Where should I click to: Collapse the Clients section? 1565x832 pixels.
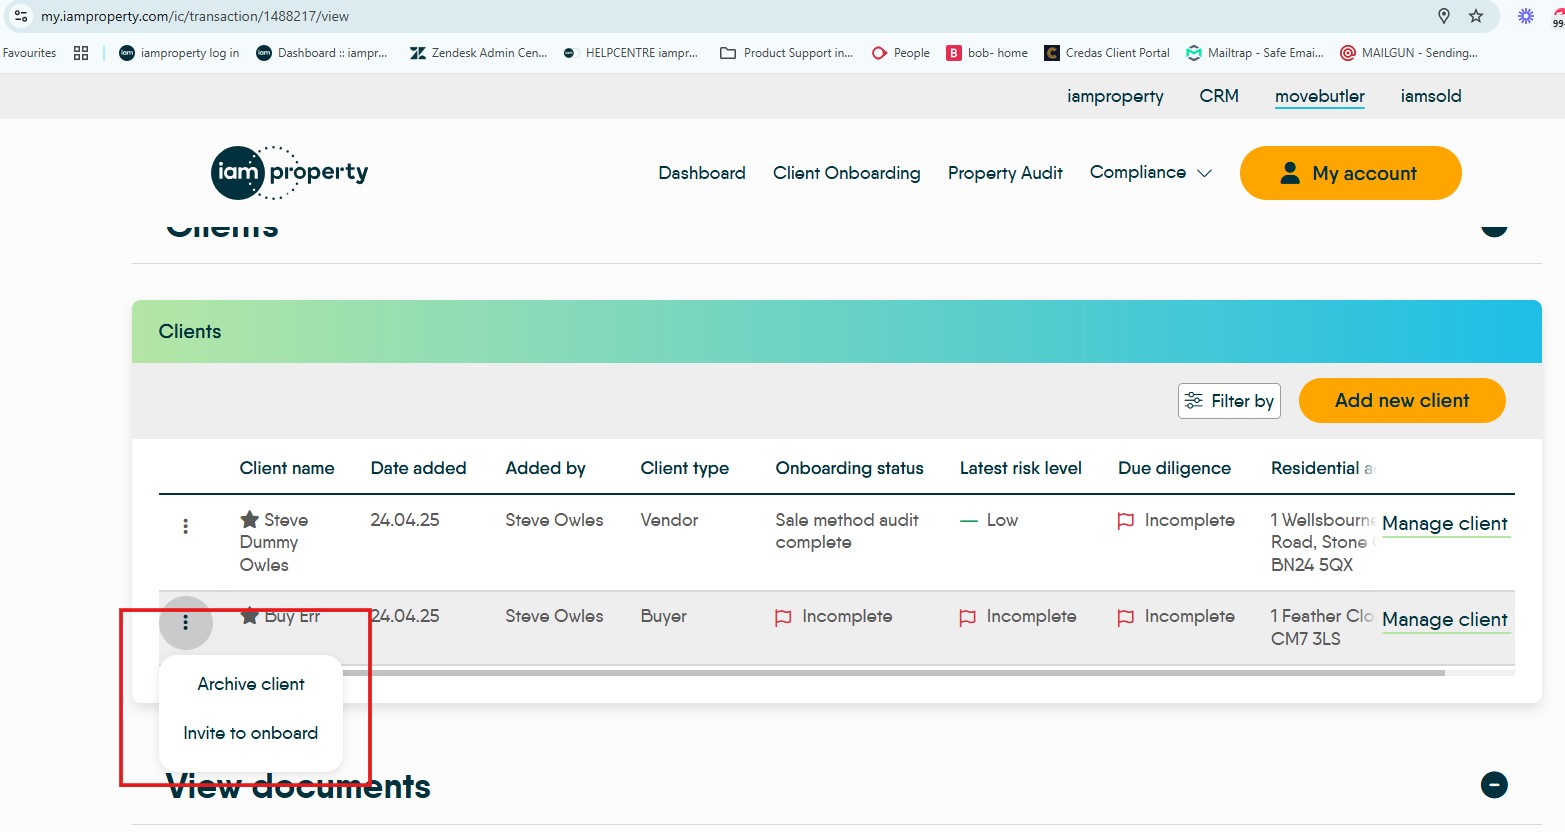(1494, 226)
